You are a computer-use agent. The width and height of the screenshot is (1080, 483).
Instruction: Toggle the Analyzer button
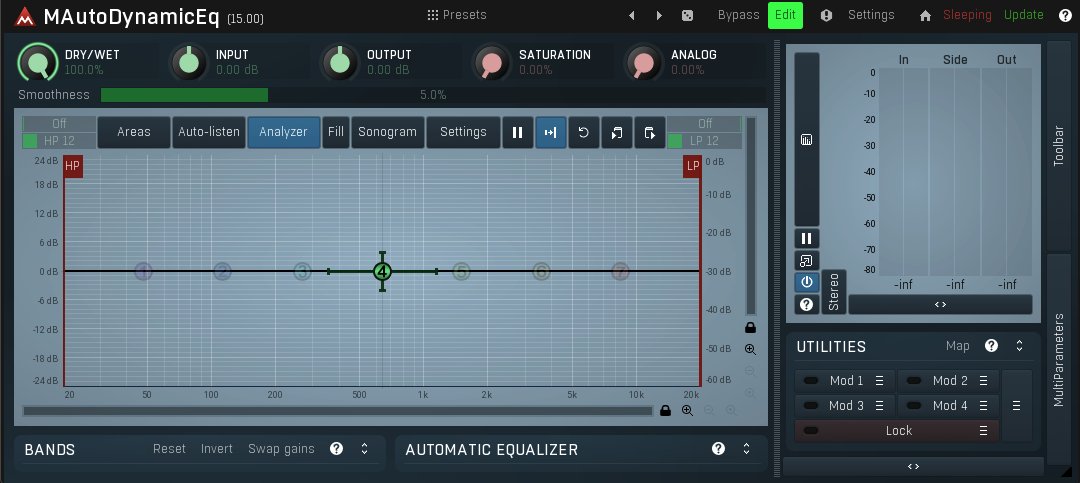point(284,132)
